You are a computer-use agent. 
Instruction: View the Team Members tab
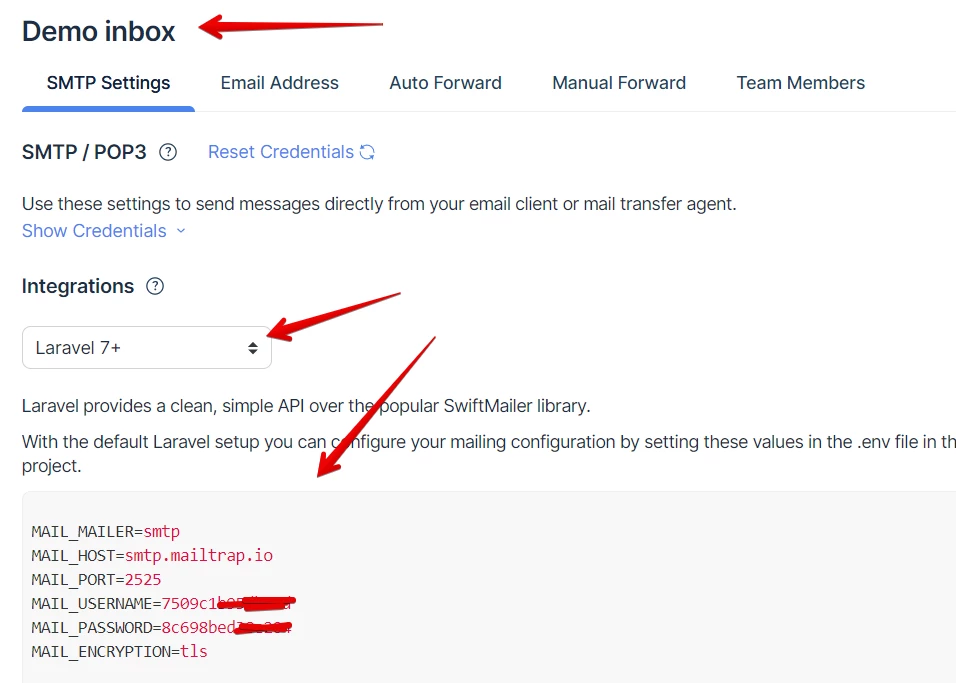800,83
